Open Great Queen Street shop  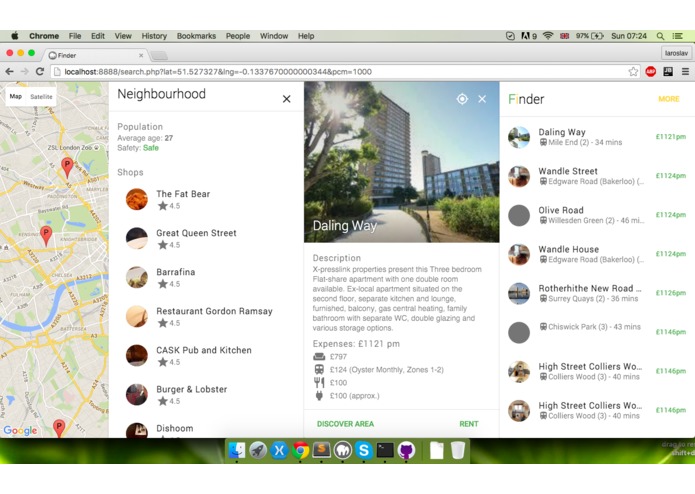coord(206,238)
